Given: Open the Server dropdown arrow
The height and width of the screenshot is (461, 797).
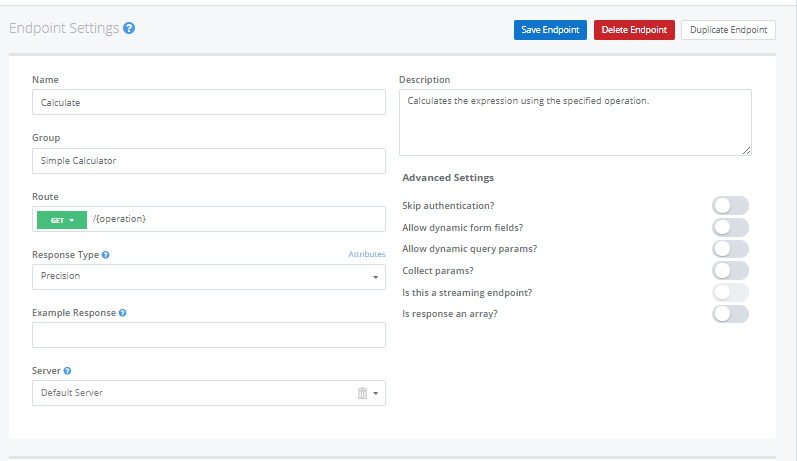Looking at the screenshot, I should click(376, 393).
